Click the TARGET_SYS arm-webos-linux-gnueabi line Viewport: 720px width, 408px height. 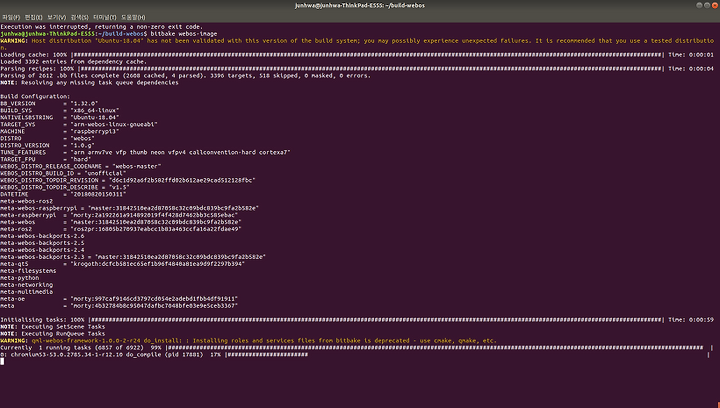pyautogui.click(x=79, y=124)
